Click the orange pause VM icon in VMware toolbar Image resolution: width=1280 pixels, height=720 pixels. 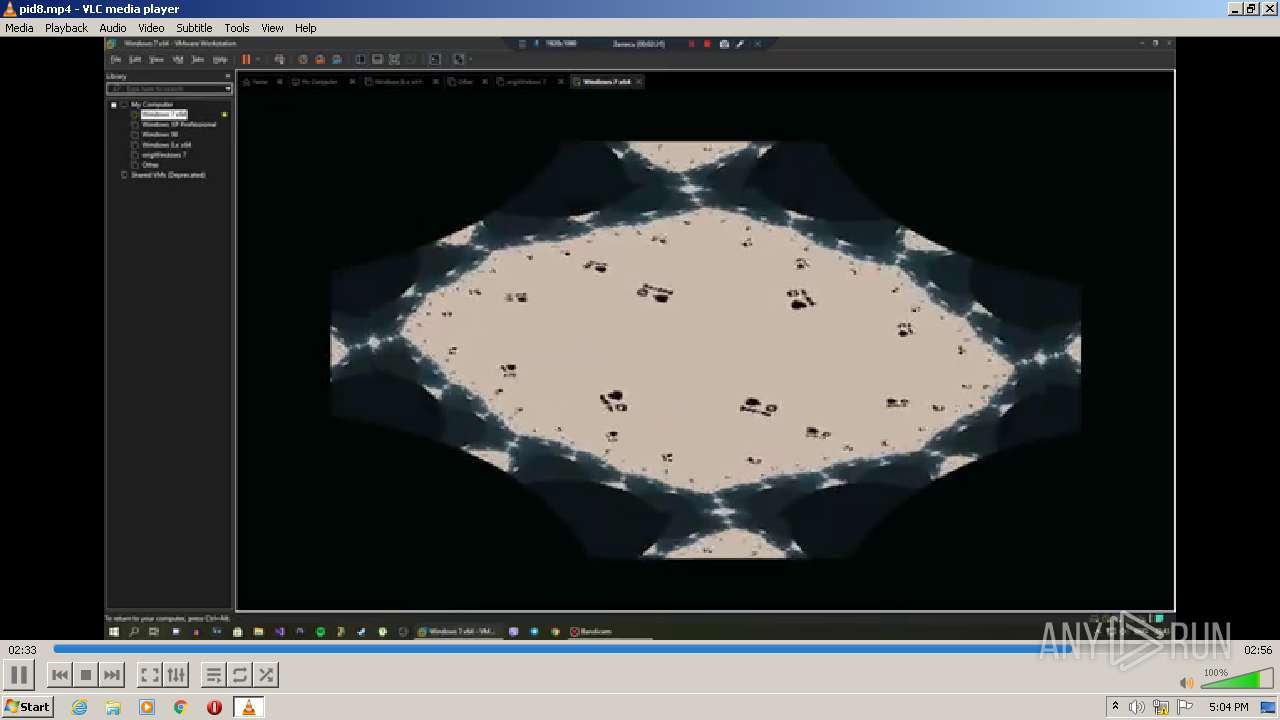pyautogui.click(x=246, y=59)
